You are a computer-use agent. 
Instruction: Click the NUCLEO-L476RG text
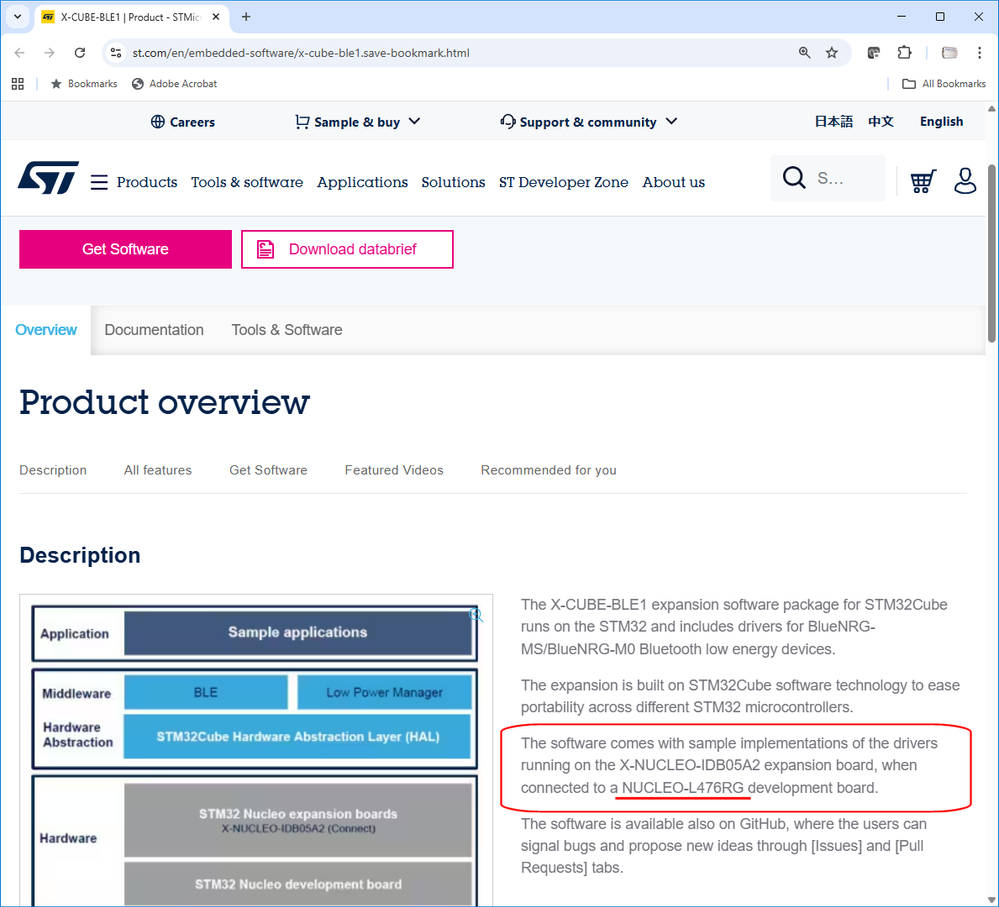[x=682, y=788]
